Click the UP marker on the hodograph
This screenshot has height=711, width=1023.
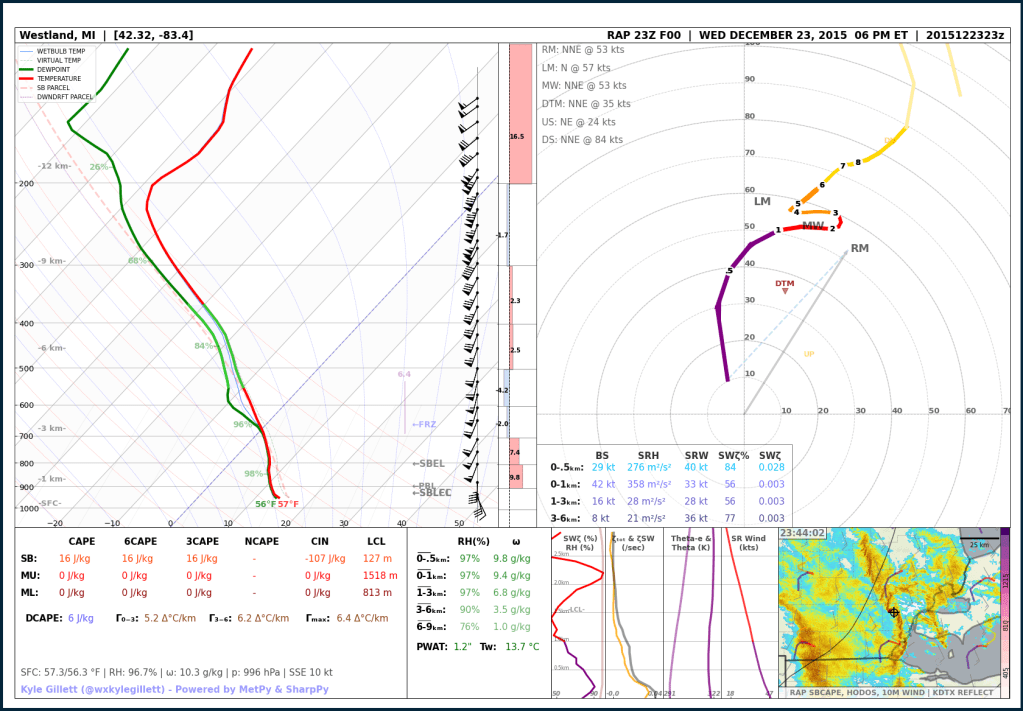click(809, 354)
